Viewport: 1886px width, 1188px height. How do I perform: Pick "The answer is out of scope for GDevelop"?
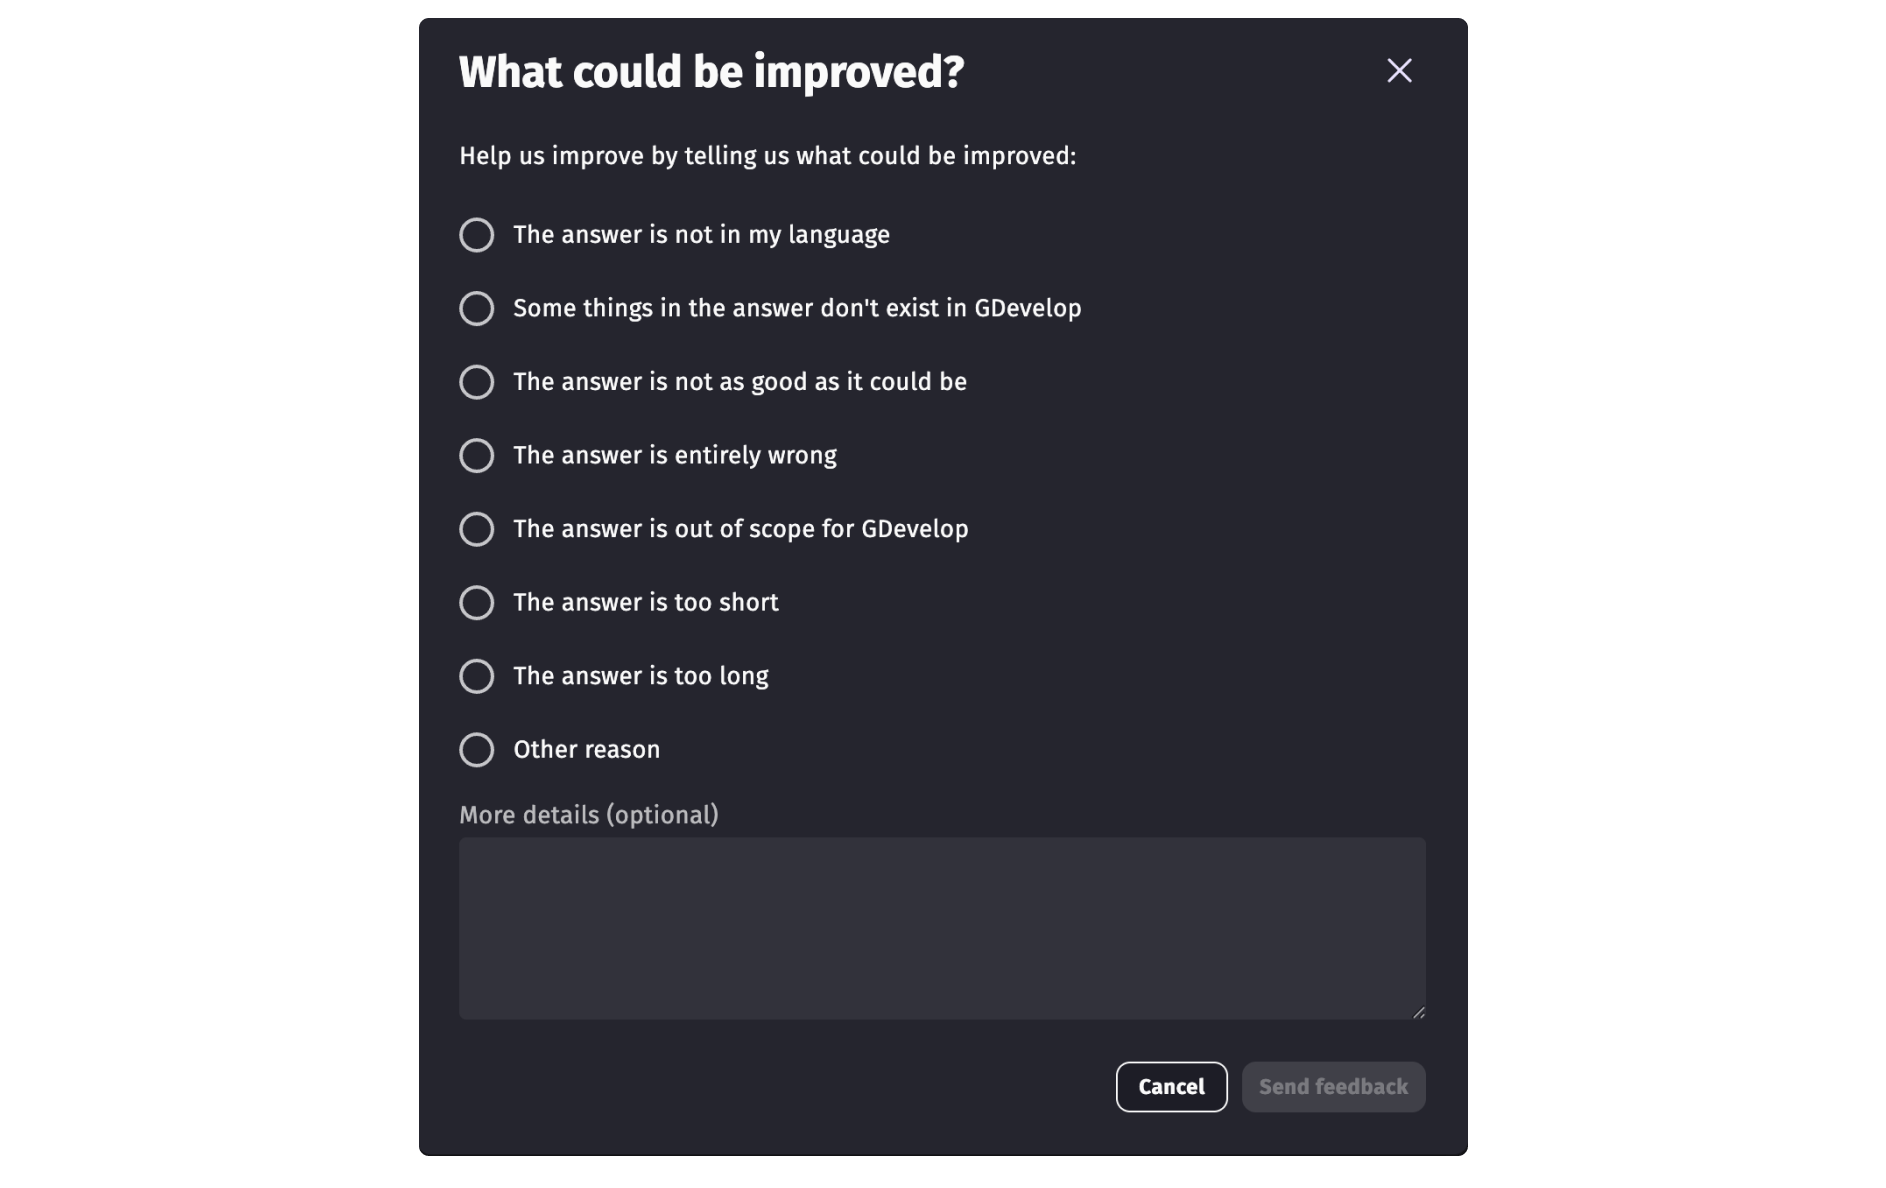pos(740,529)
